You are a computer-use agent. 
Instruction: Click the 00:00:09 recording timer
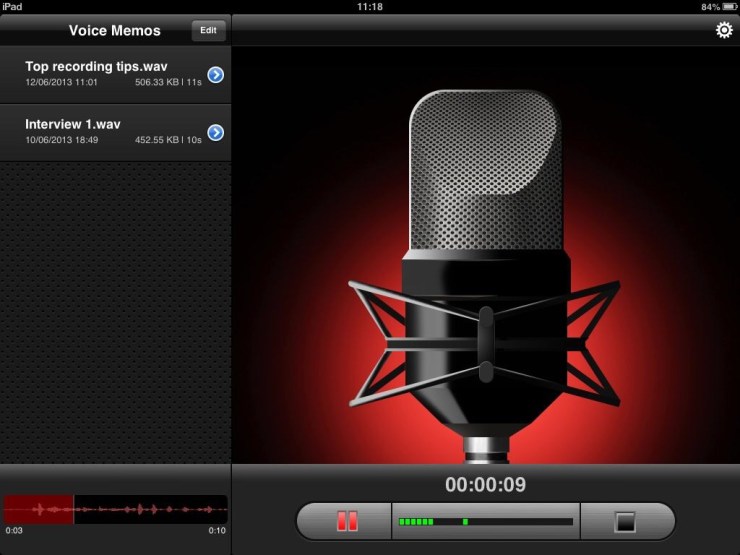[485, 485]
